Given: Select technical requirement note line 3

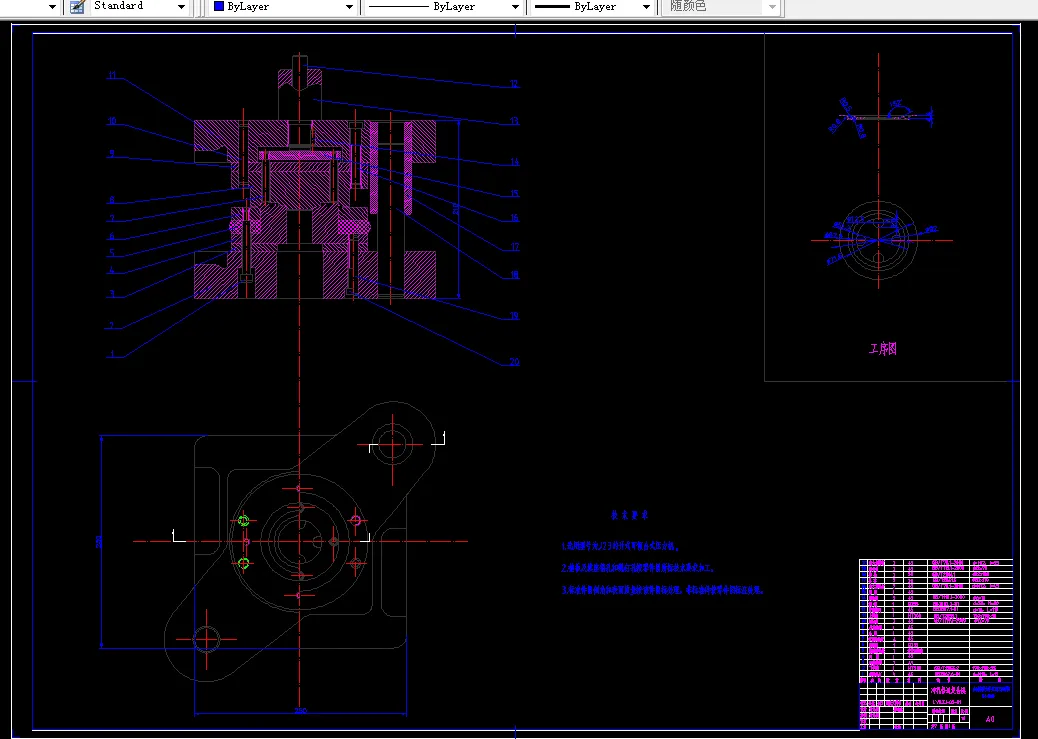Looking at the screenshot, I should 663,589.
